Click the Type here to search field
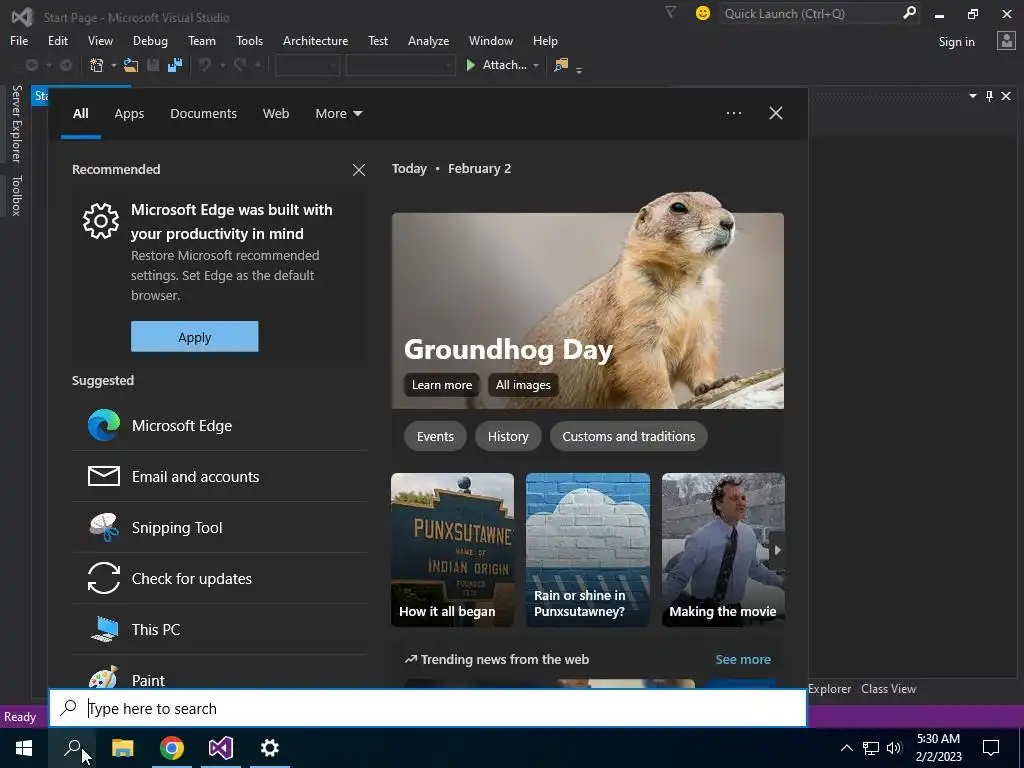This screenshot has height=768, width=1024. 428,708
